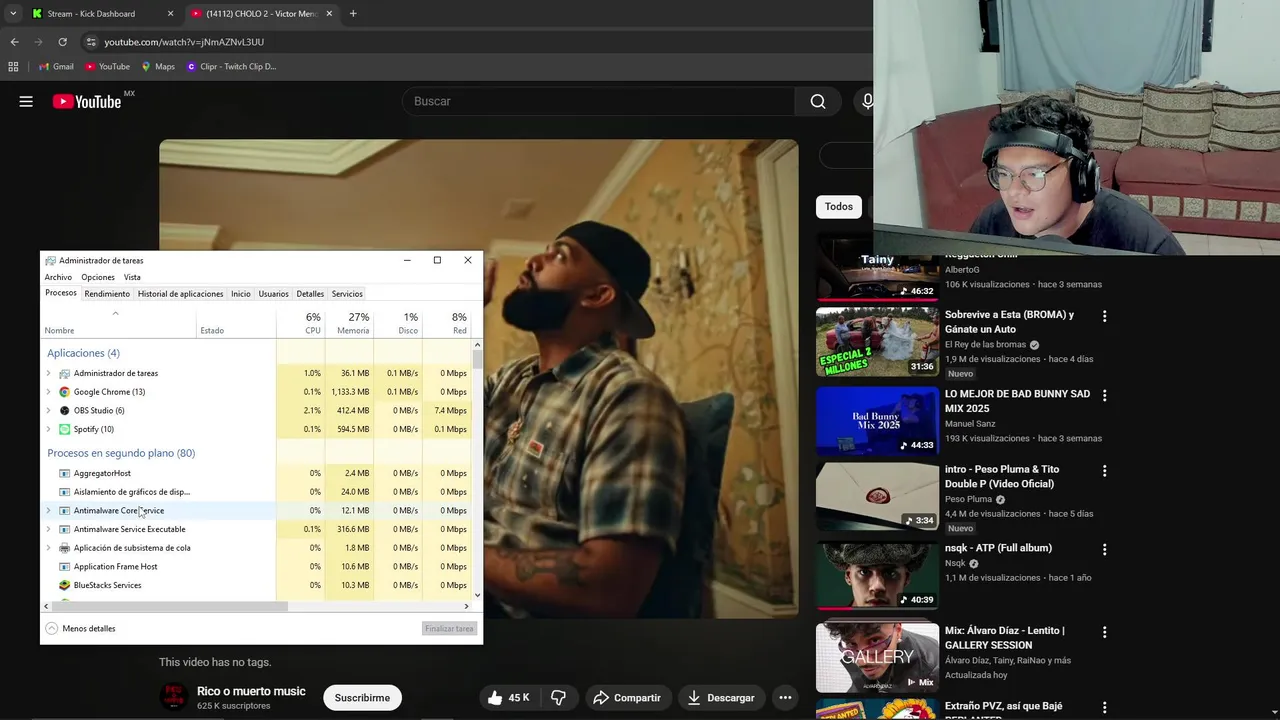Select the Todos filter chip
The width and height of the screenshot is (1280, 720).
tap(839, 207)
